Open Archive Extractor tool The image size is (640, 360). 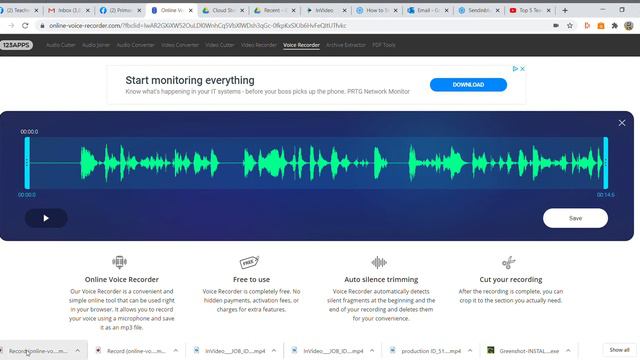346,45
